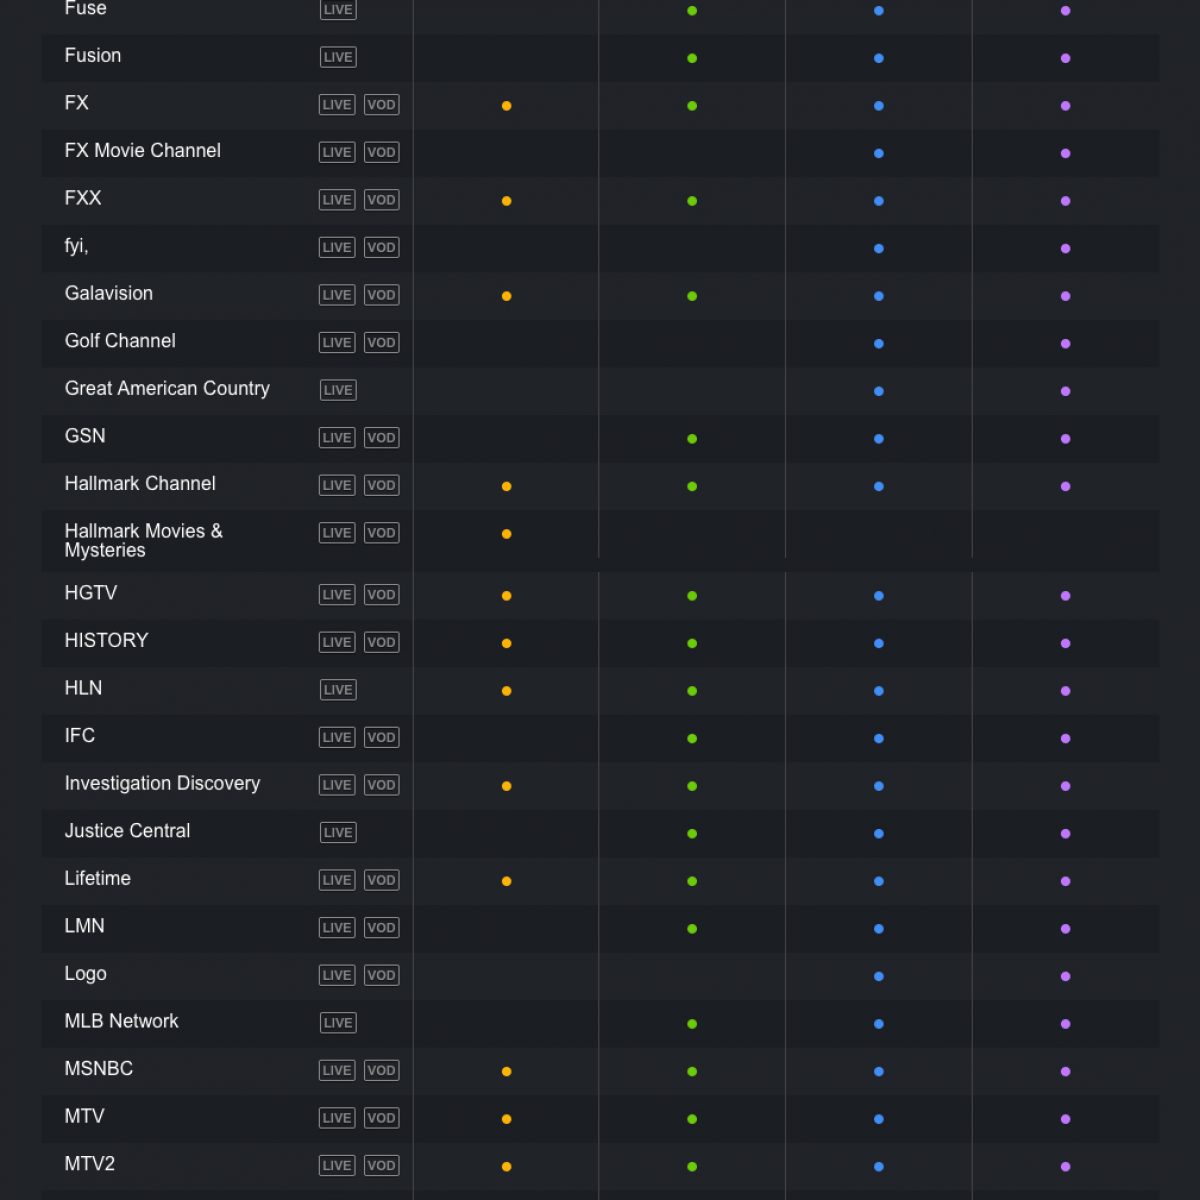Click the VOD badge for Hallmark Channel
This screenshot has width=1200, height=1200.
click(x=381, y=485)
